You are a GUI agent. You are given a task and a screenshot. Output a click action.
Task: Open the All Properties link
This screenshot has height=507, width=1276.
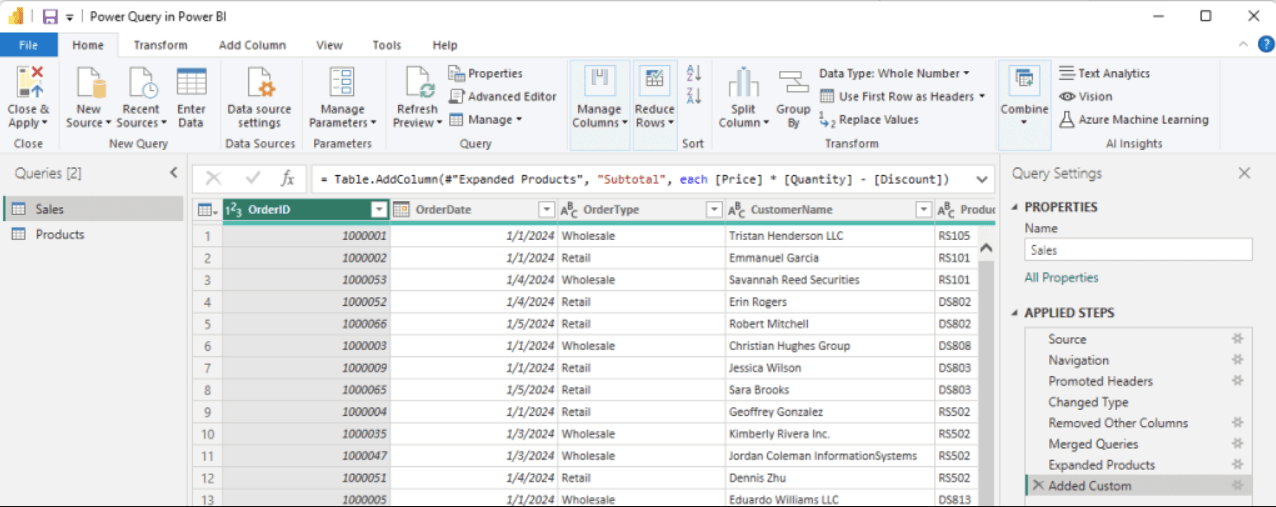coord(1061,278)
